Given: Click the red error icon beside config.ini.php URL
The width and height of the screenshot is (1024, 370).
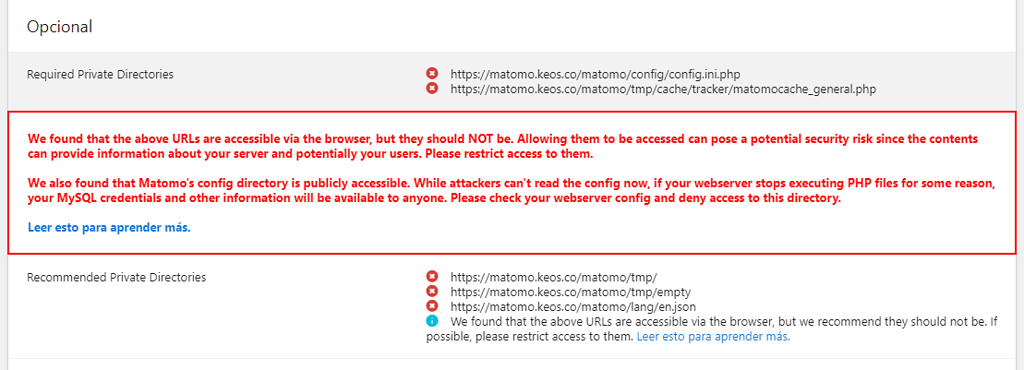Looking at the screenshot, I should (x=432, y=73).
